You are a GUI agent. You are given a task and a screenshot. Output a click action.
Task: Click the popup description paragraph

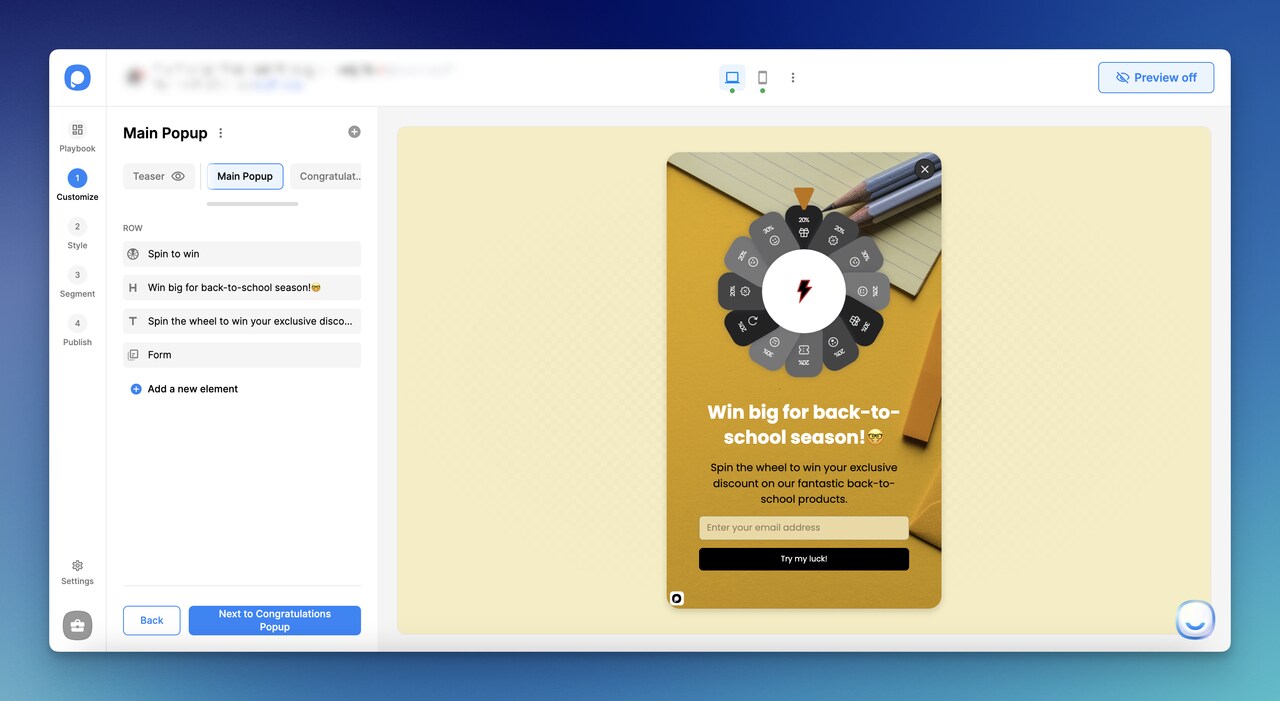(804, 483)
